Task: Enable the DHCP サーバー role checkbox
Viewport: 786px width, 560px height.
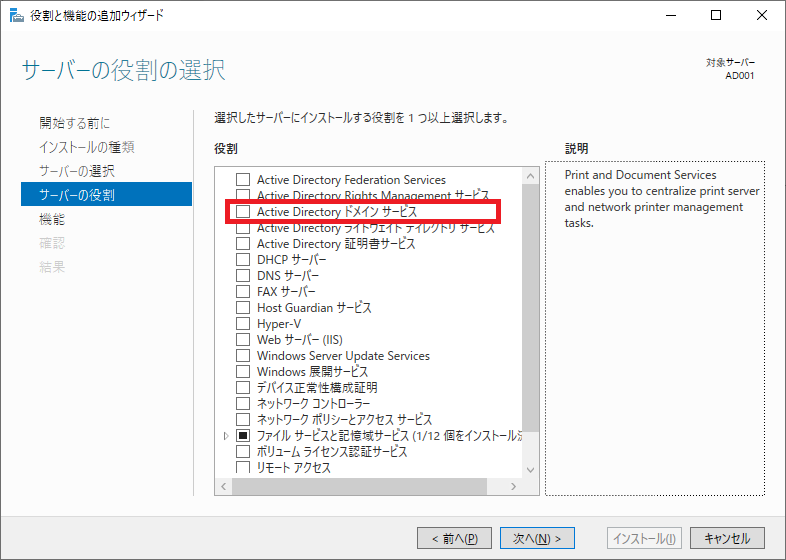Action: [x=243, y=260]
